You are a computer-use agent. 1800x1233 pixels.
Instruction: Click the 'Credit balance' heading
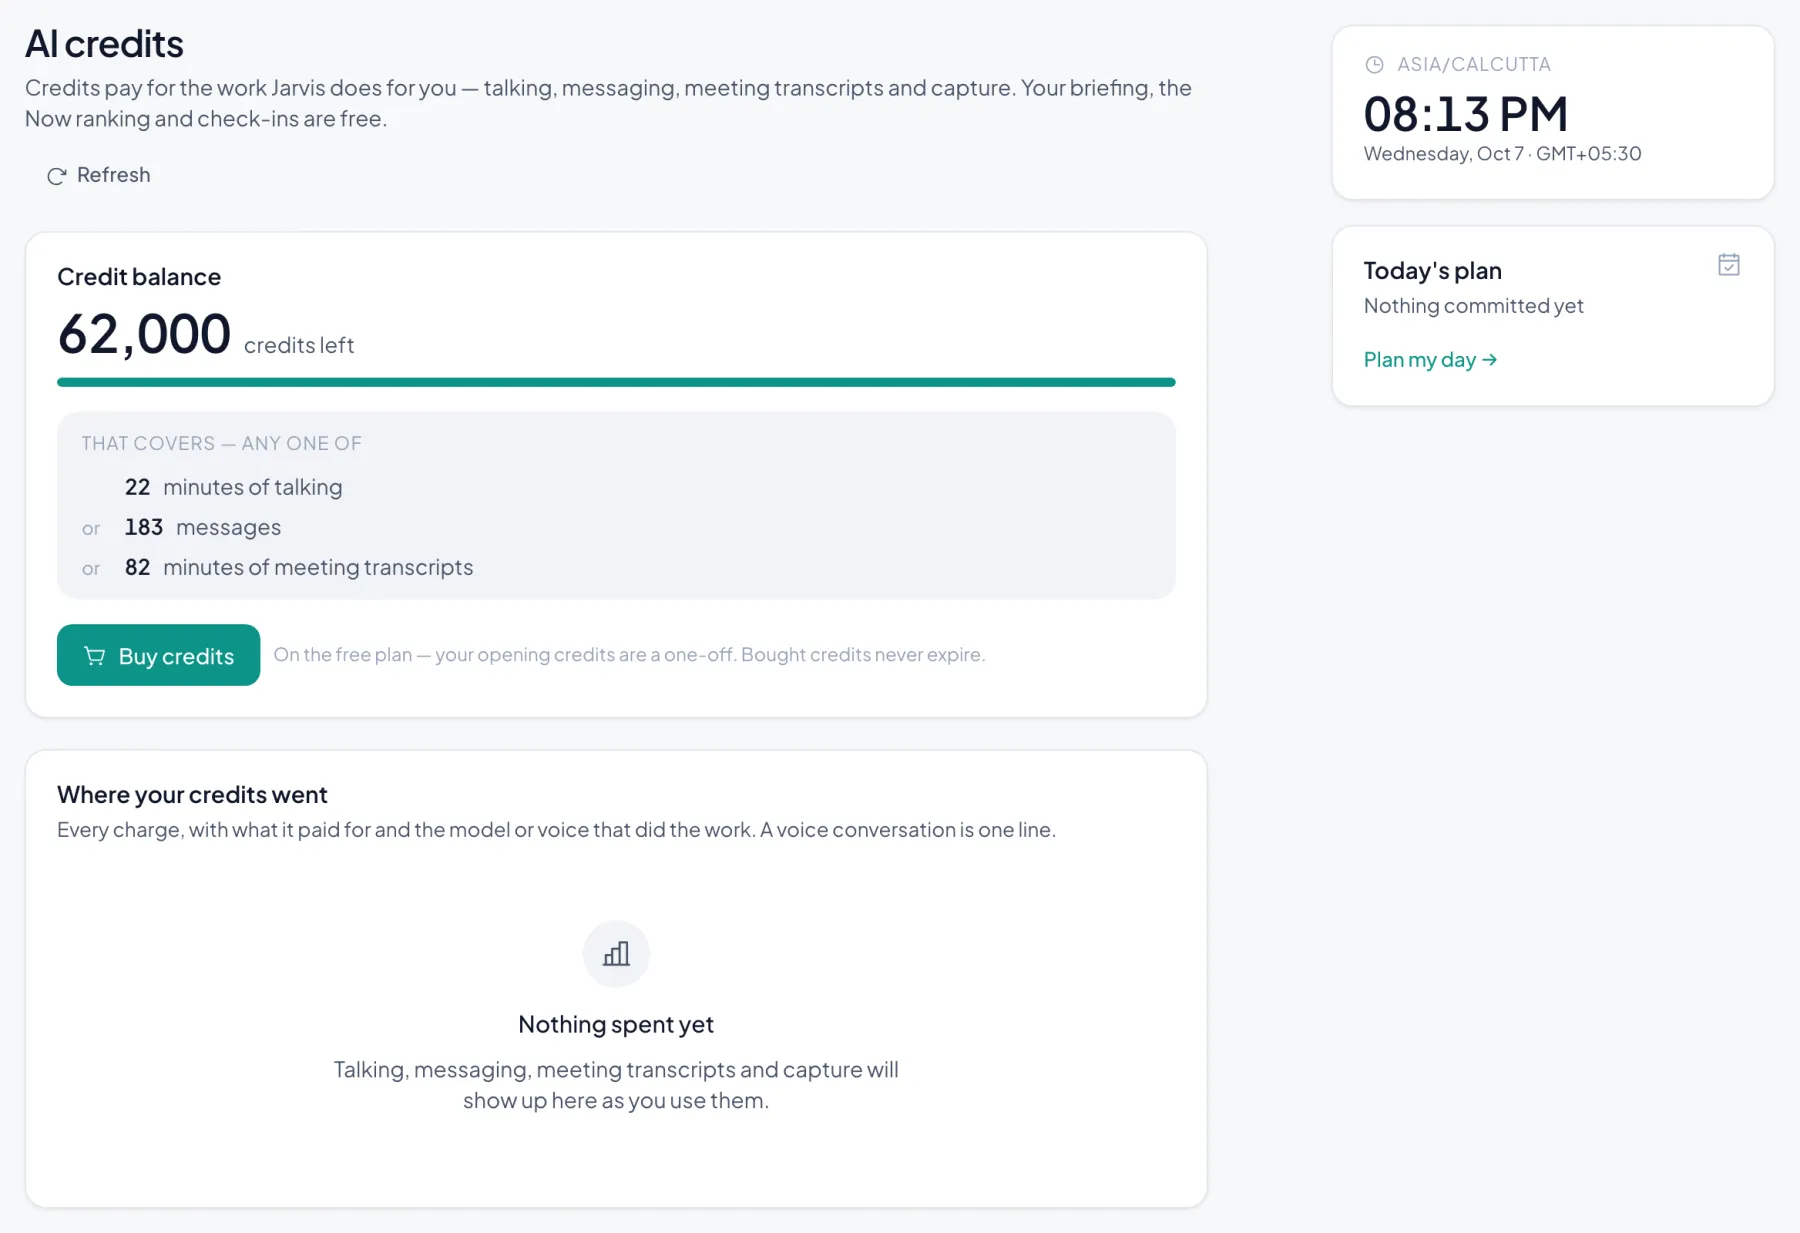[139, 277]
